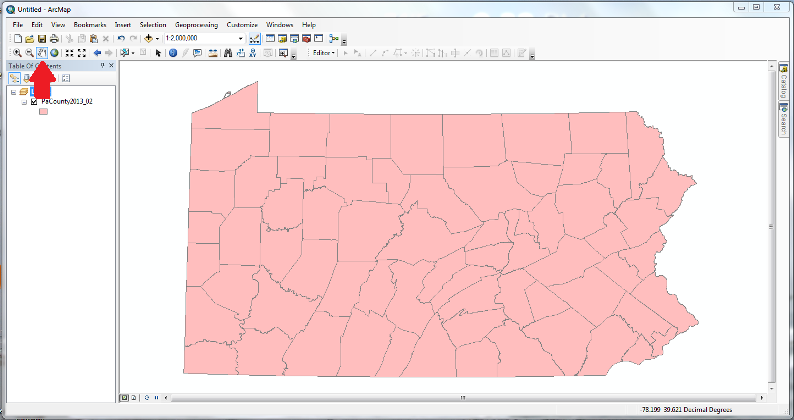Collapse the PaCounty2013_02 layer
The image size is (794, 420).
24,102
